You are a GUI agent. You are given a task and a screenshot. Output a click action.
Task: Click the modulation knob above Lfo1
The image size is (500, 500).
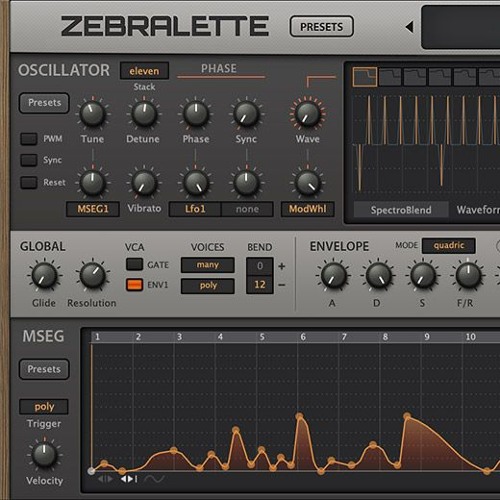click(196, 183)
